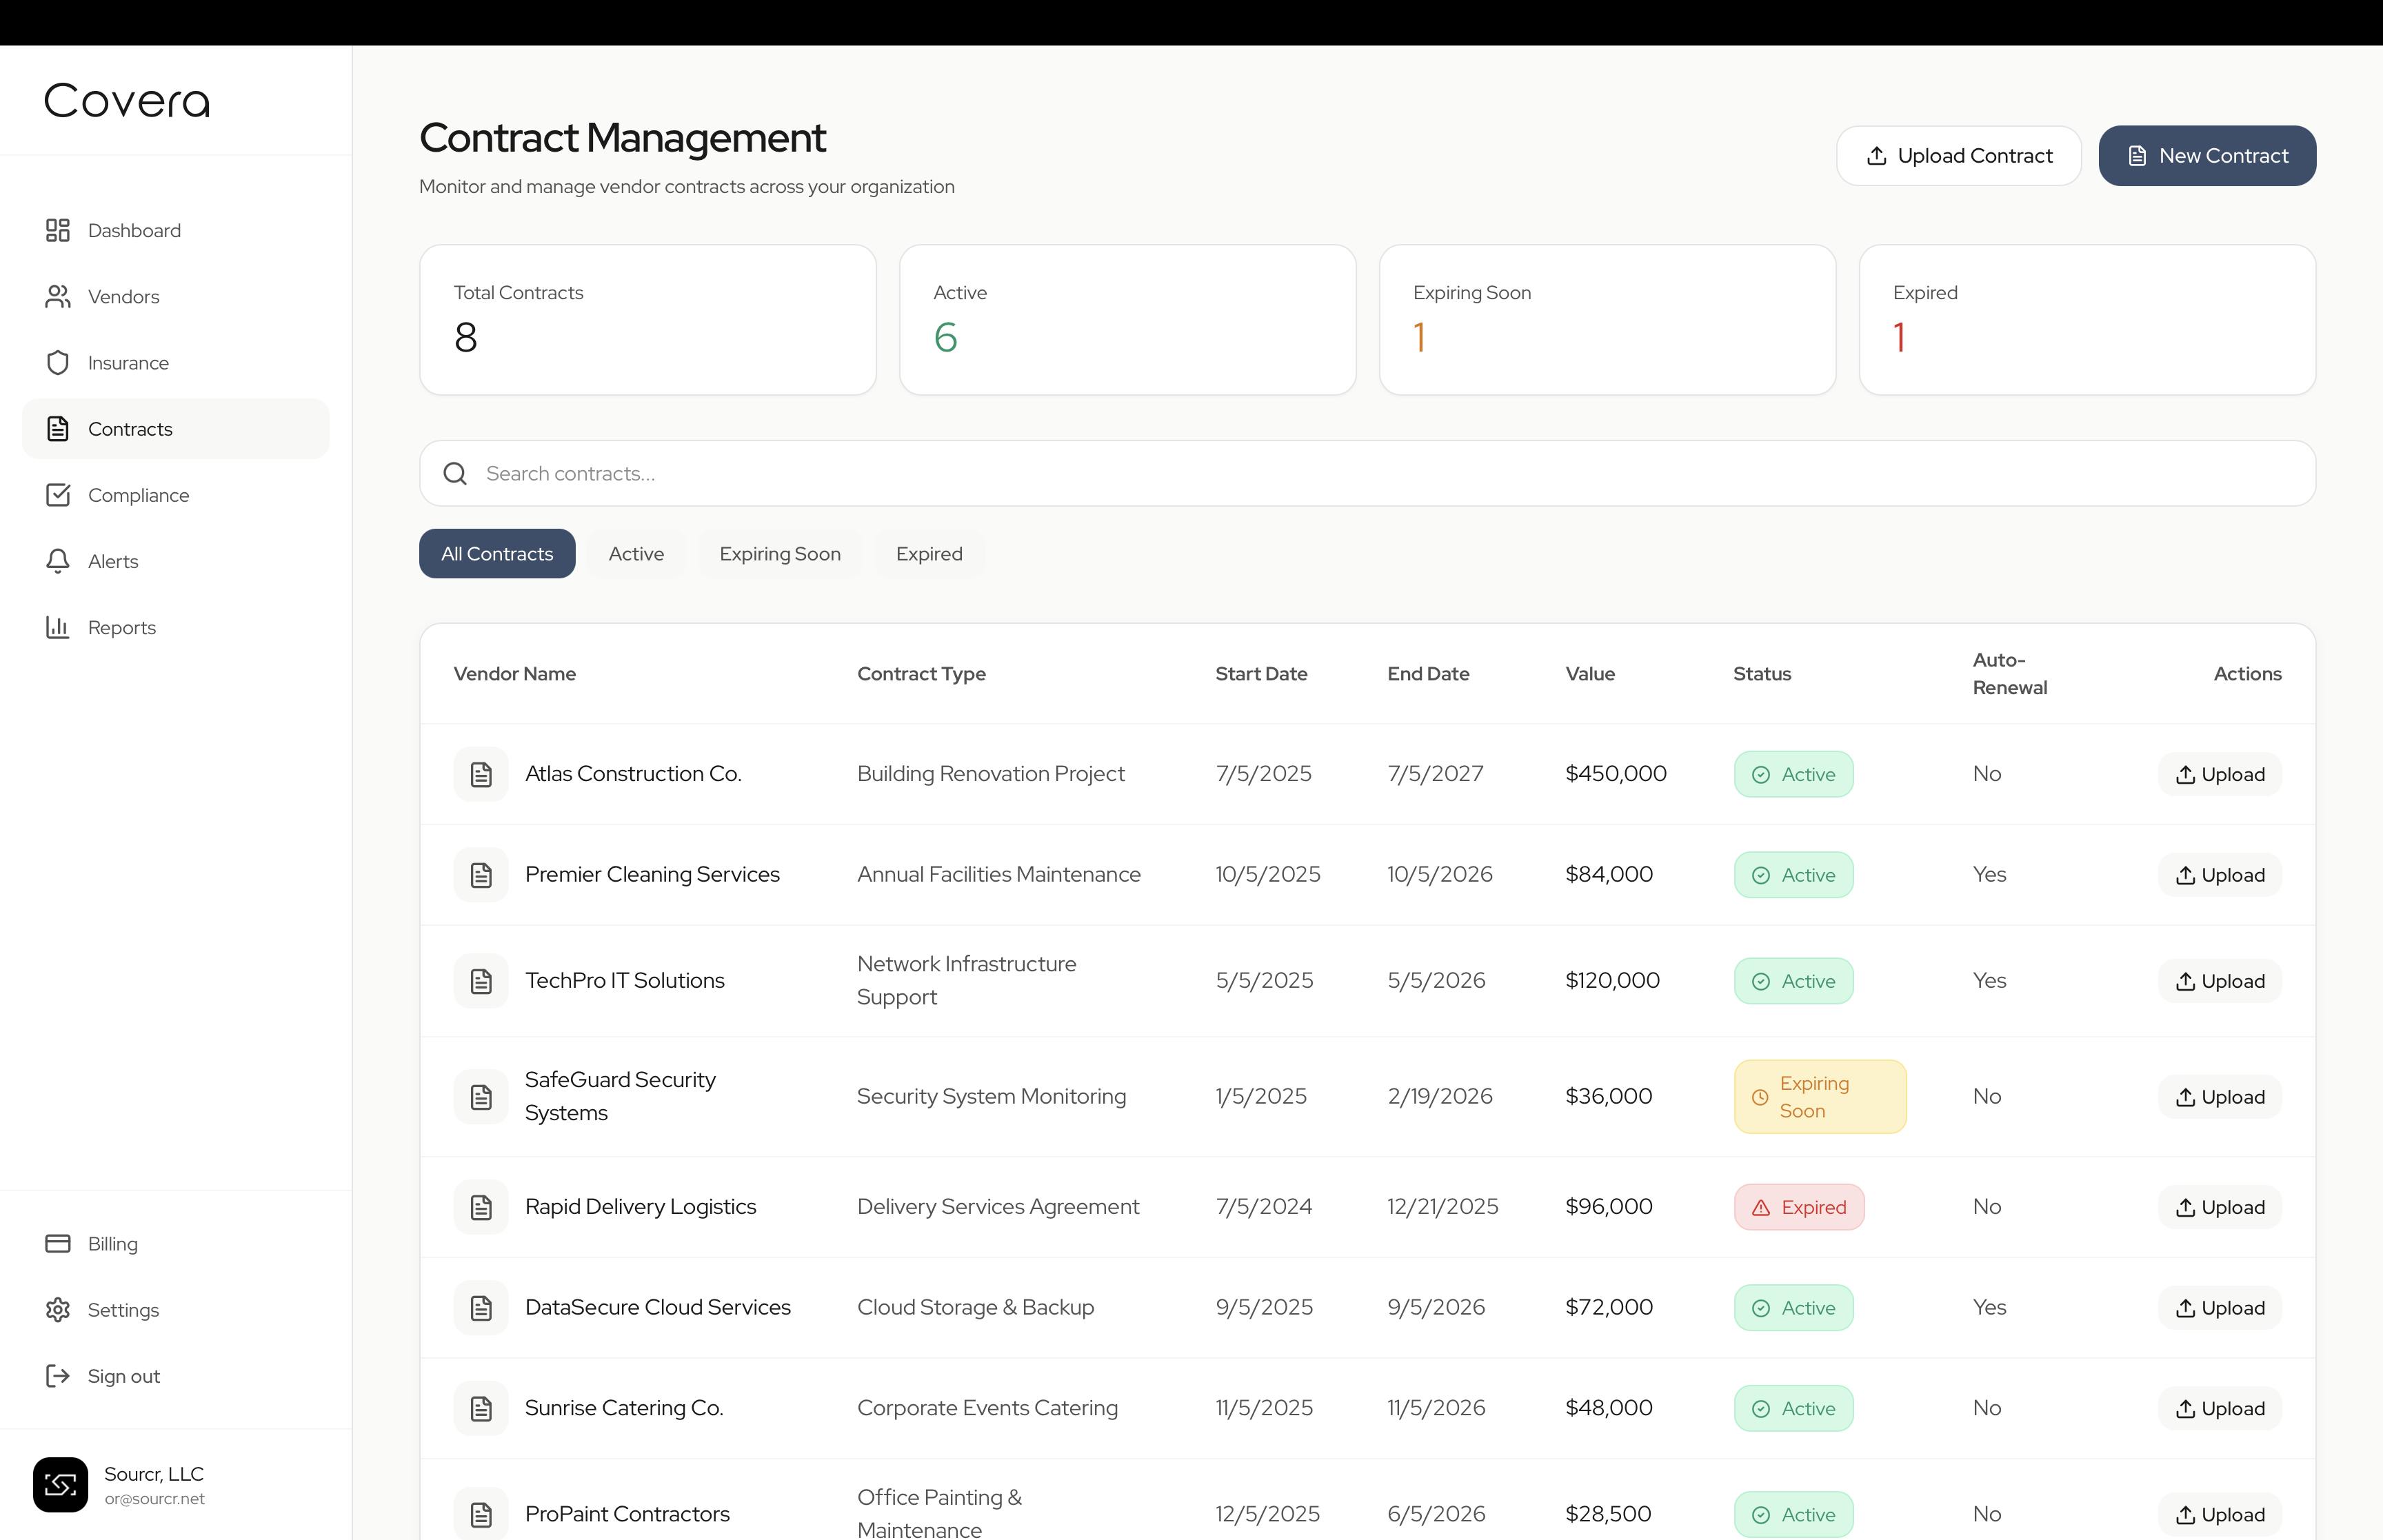This screenshot has width=2383, height=1540.
Task: Click the Alerts bell icon
Action: [58, 561]
